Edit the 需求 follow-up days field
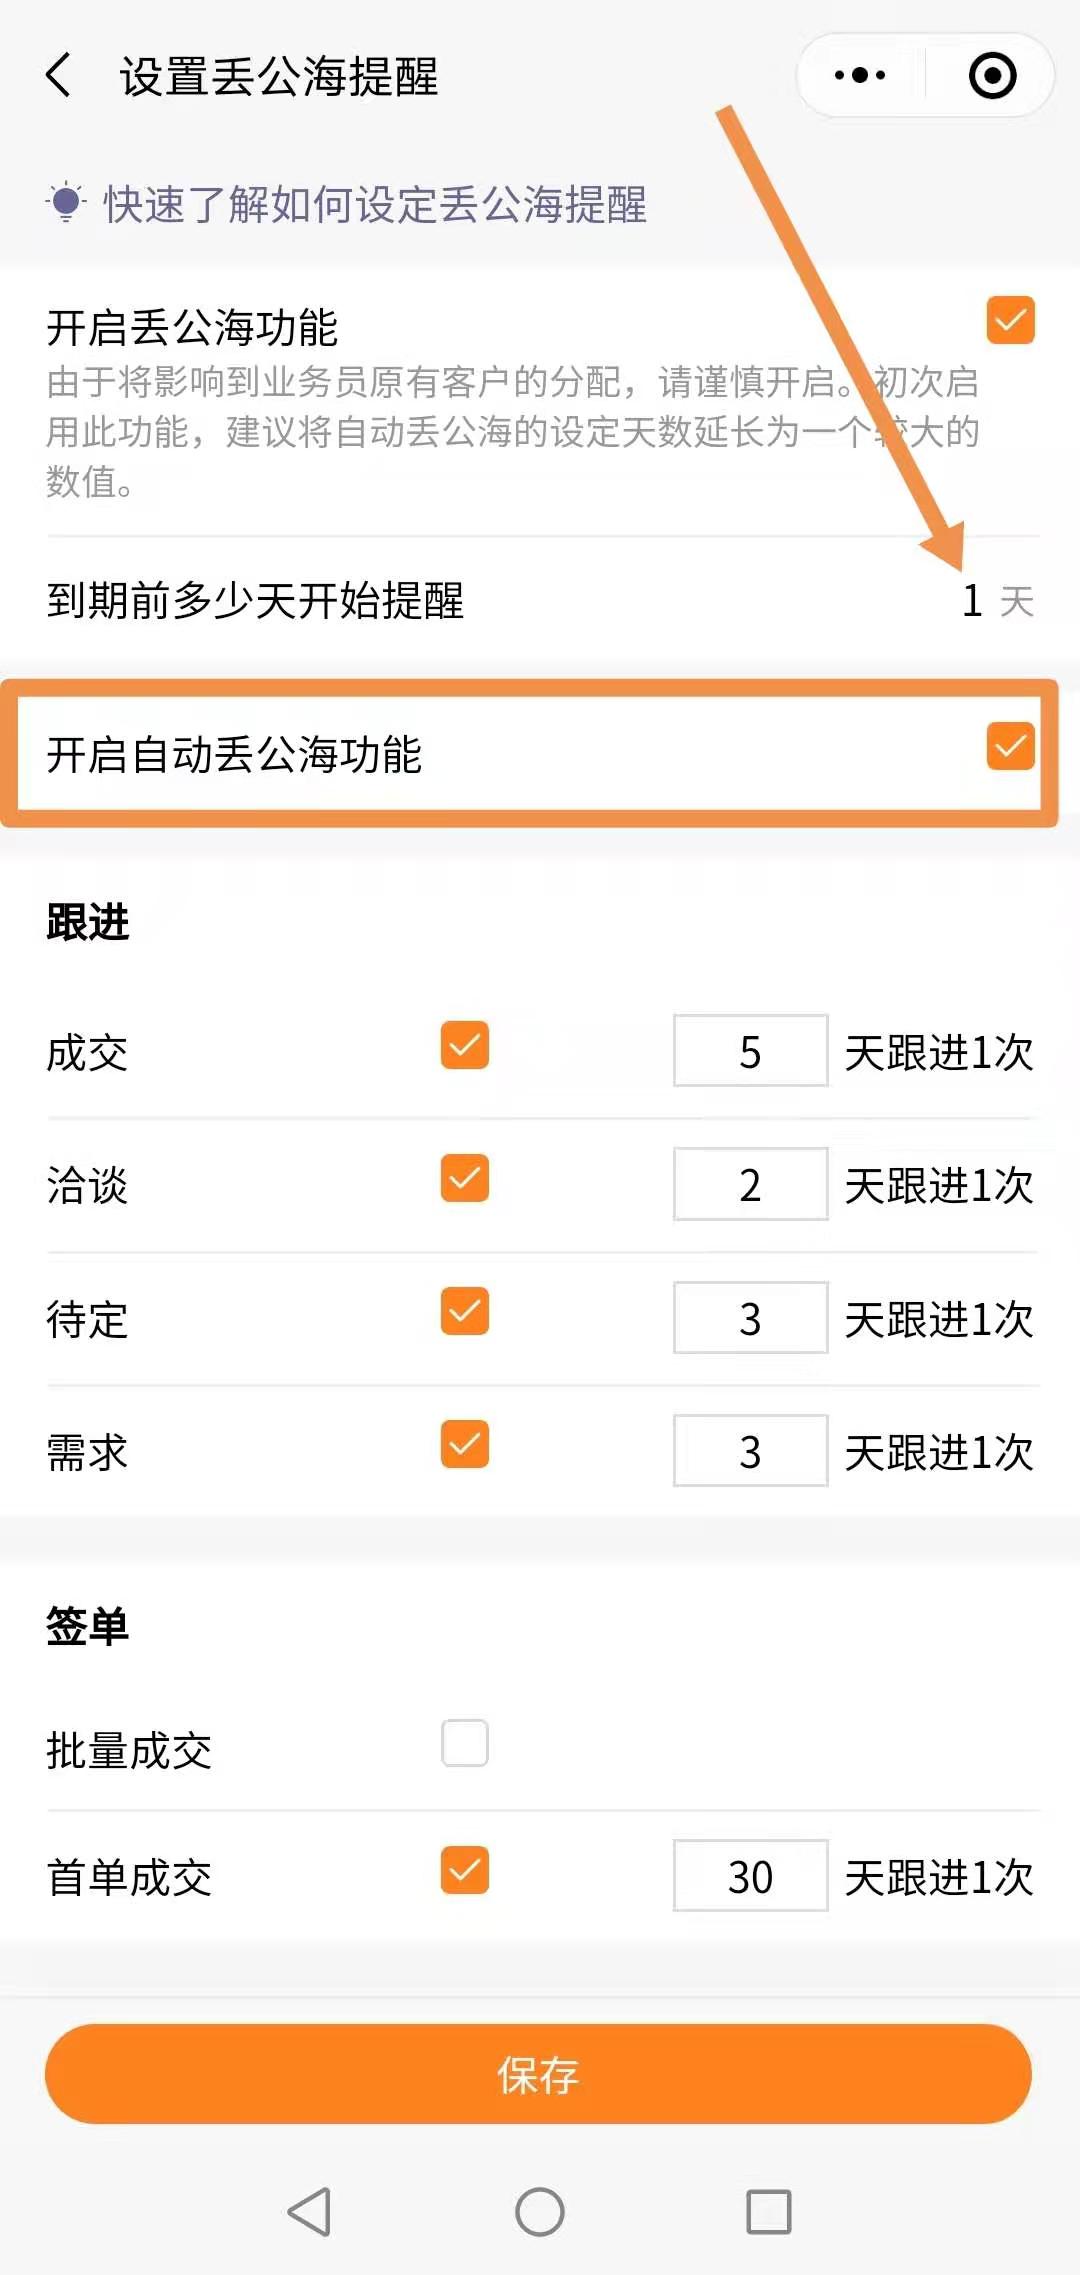This screenshot has width=1080, height=2275. 750,1451
